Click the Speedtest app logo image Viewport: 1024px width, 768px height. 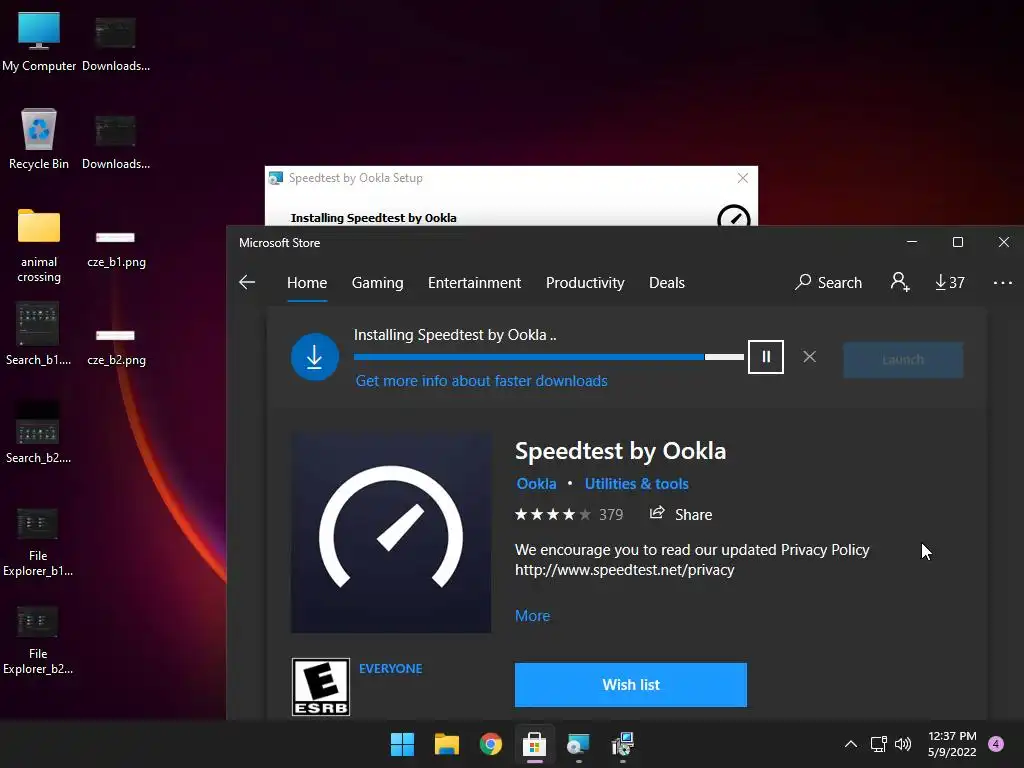click(x=391, y=532)
